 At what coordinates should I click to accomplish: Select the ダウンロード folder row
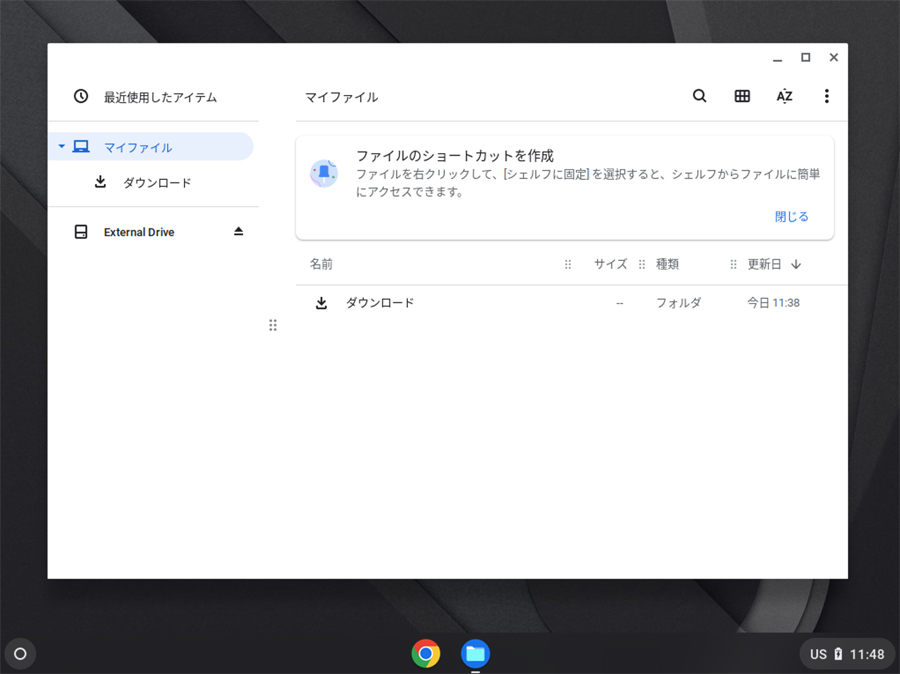pyautogui.click(x=380, y=303)
